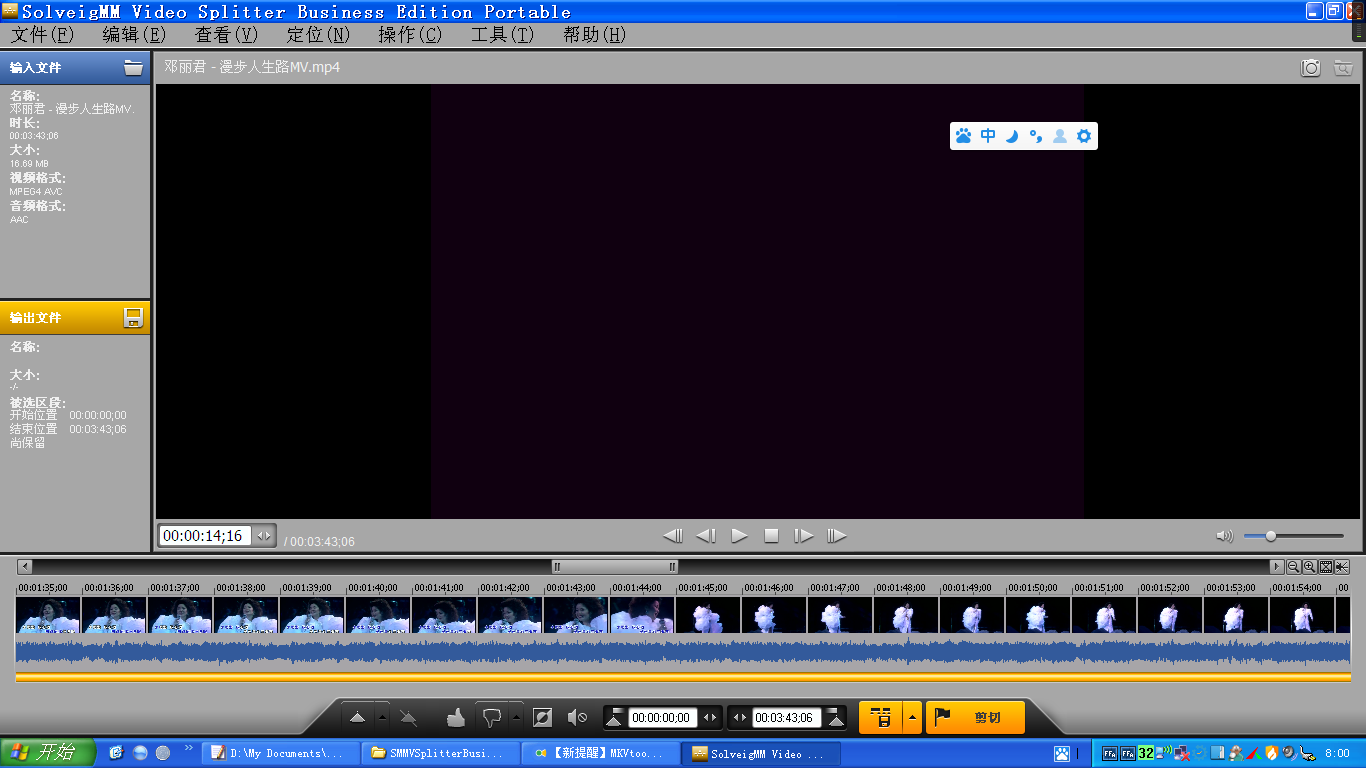Screen dimensions: 1366x768
Task: Click stepper arrows beside start time 00:00:00;00
Action: pos(710,717)
